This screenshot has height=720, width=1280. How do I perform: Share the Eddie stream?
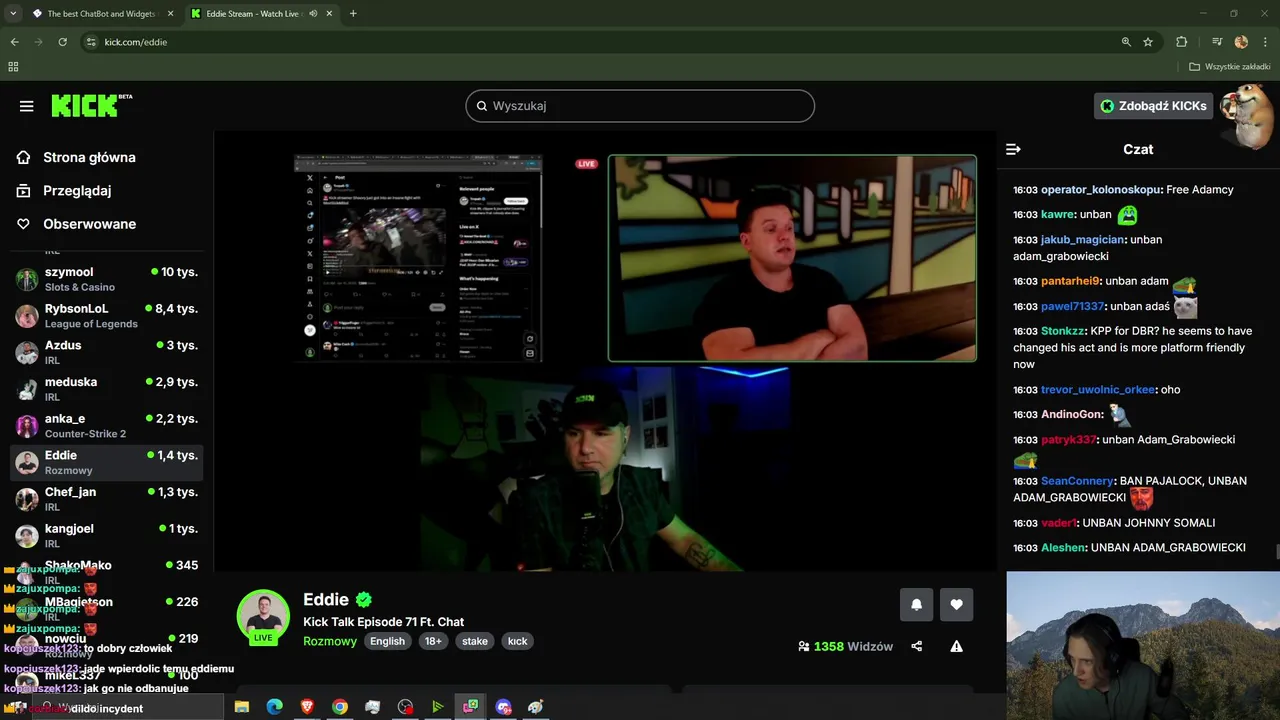pos(917,646)
